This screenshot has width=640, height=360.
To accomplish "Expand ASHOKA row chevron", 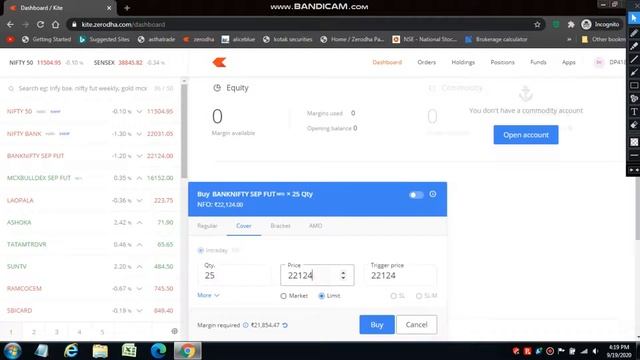I will (139, 222).
